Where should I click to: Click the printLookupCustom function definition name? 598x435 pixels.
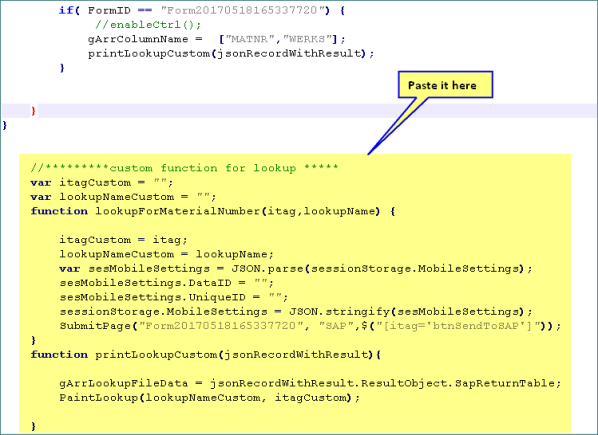pos(156,355)
